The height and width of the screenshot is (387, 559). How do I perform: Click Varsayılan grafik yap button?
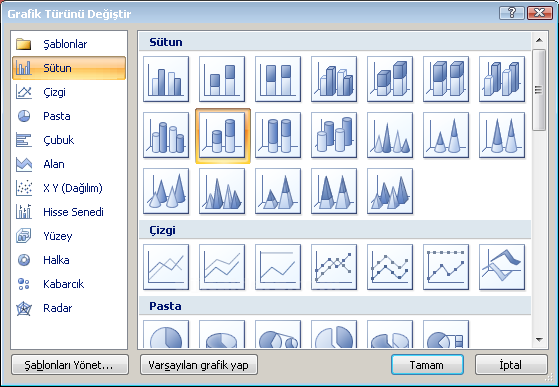coord(199,365)
